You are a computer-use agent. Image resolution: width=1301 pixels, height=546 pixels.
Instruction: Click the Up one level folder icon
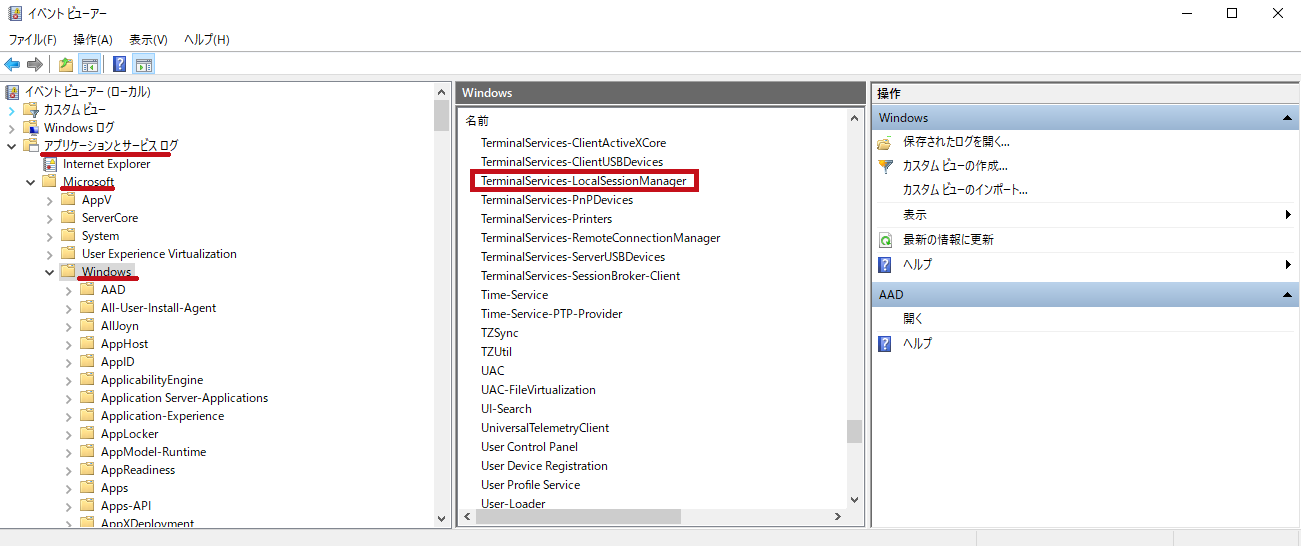(66, 65)
